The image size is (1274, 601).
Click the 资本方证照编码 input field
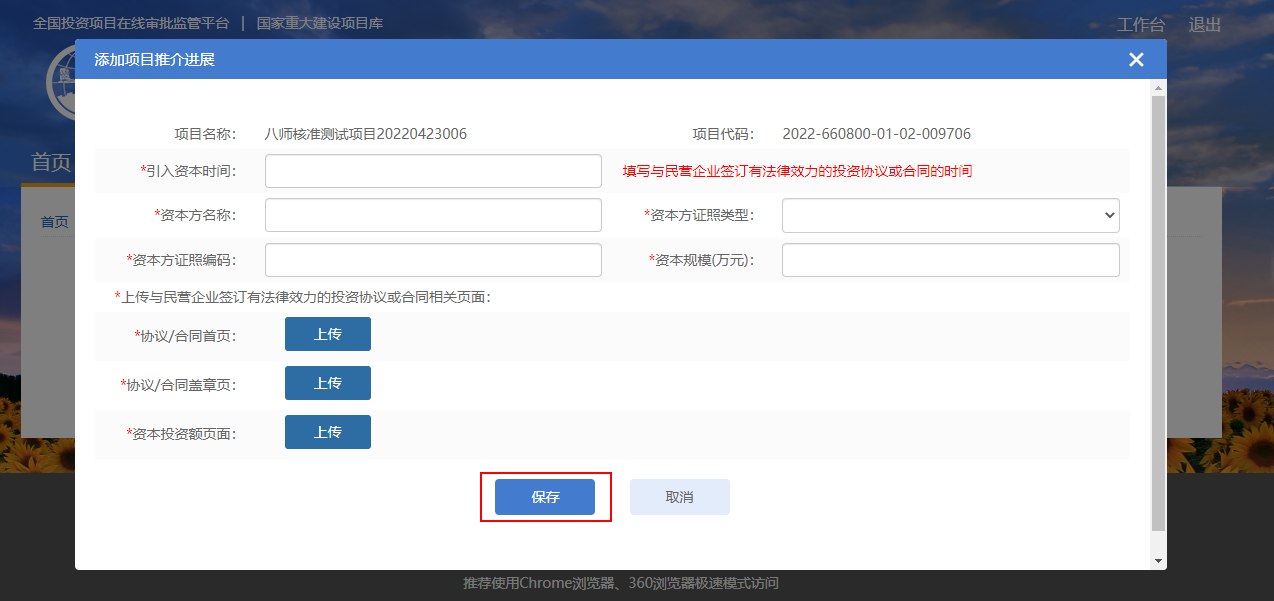point(433,260)
